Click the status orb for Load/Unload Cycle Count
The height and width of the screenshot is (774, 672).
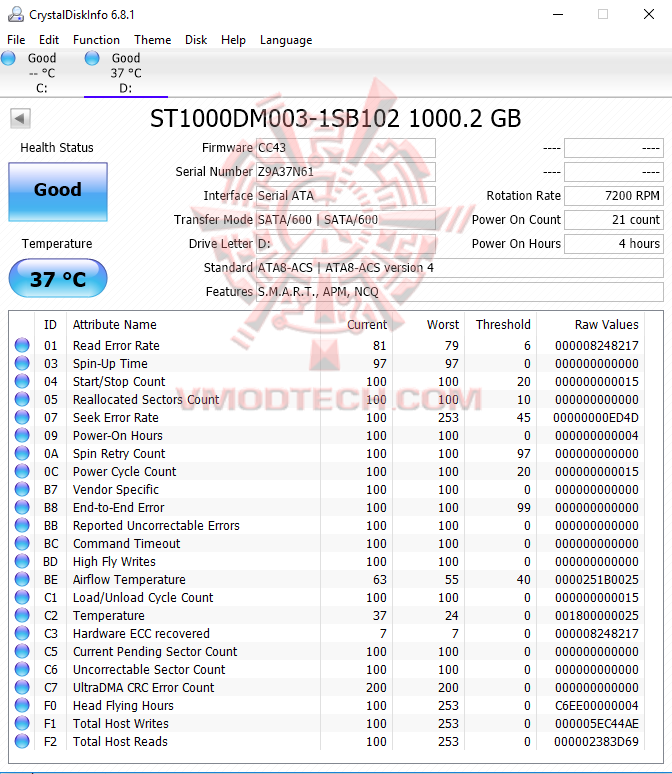pyautogui.click(x=22, y=597)
